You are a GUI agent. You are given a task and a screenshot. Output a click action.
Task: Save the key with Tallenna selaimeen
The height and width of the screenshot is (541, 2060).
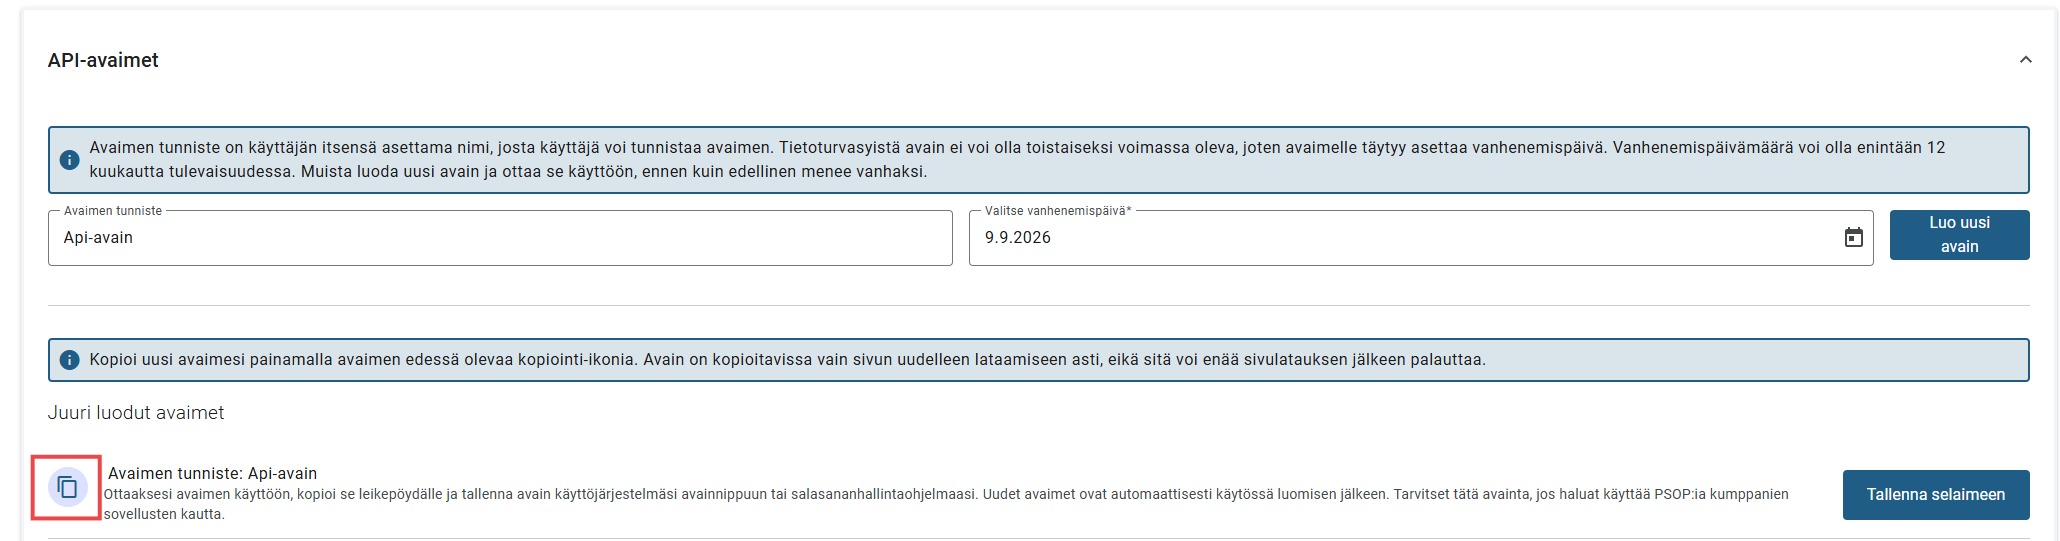click(1935, 495)
